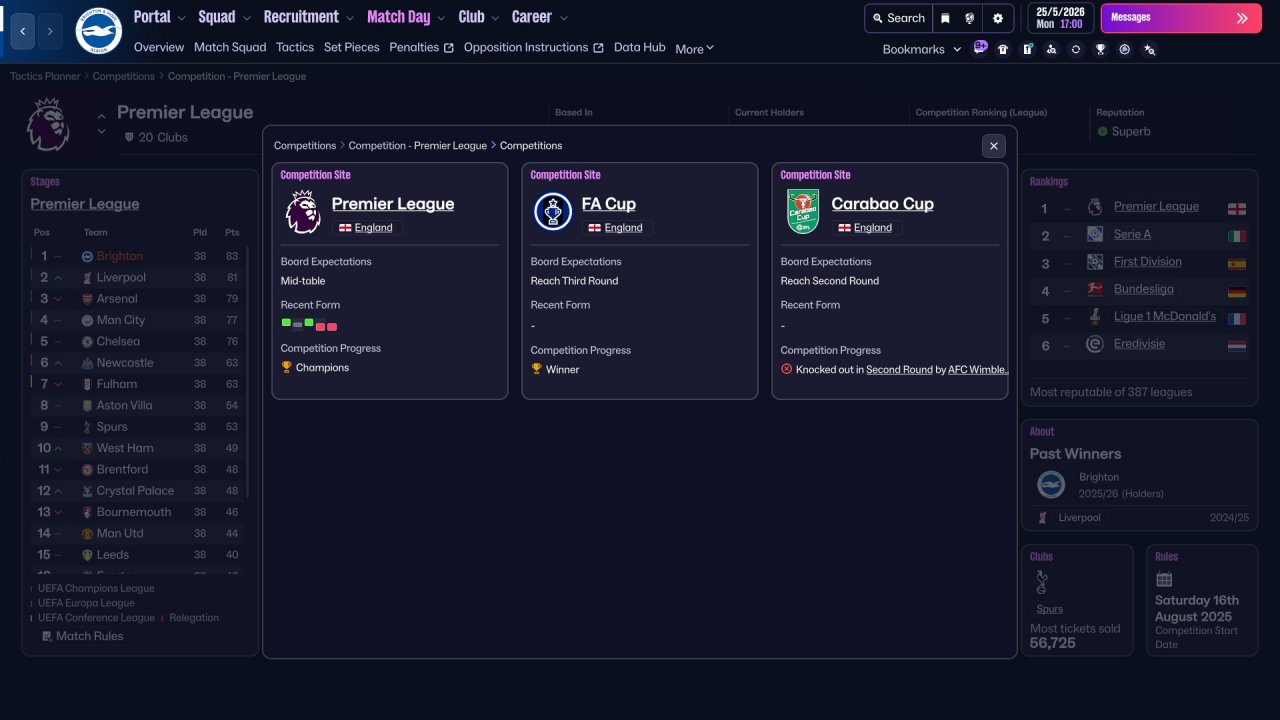Click the Competitions breadcrumb in the page header
This screenshot has width=1280, height=720.
[x=123, y=76]
